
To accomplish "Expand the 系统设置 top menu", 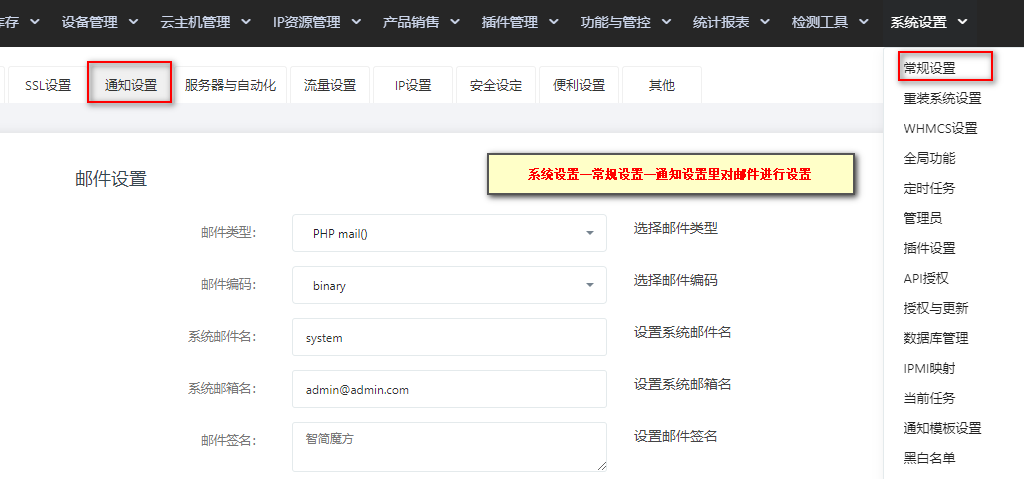I will pyautogui.click(x=928, y=22).
